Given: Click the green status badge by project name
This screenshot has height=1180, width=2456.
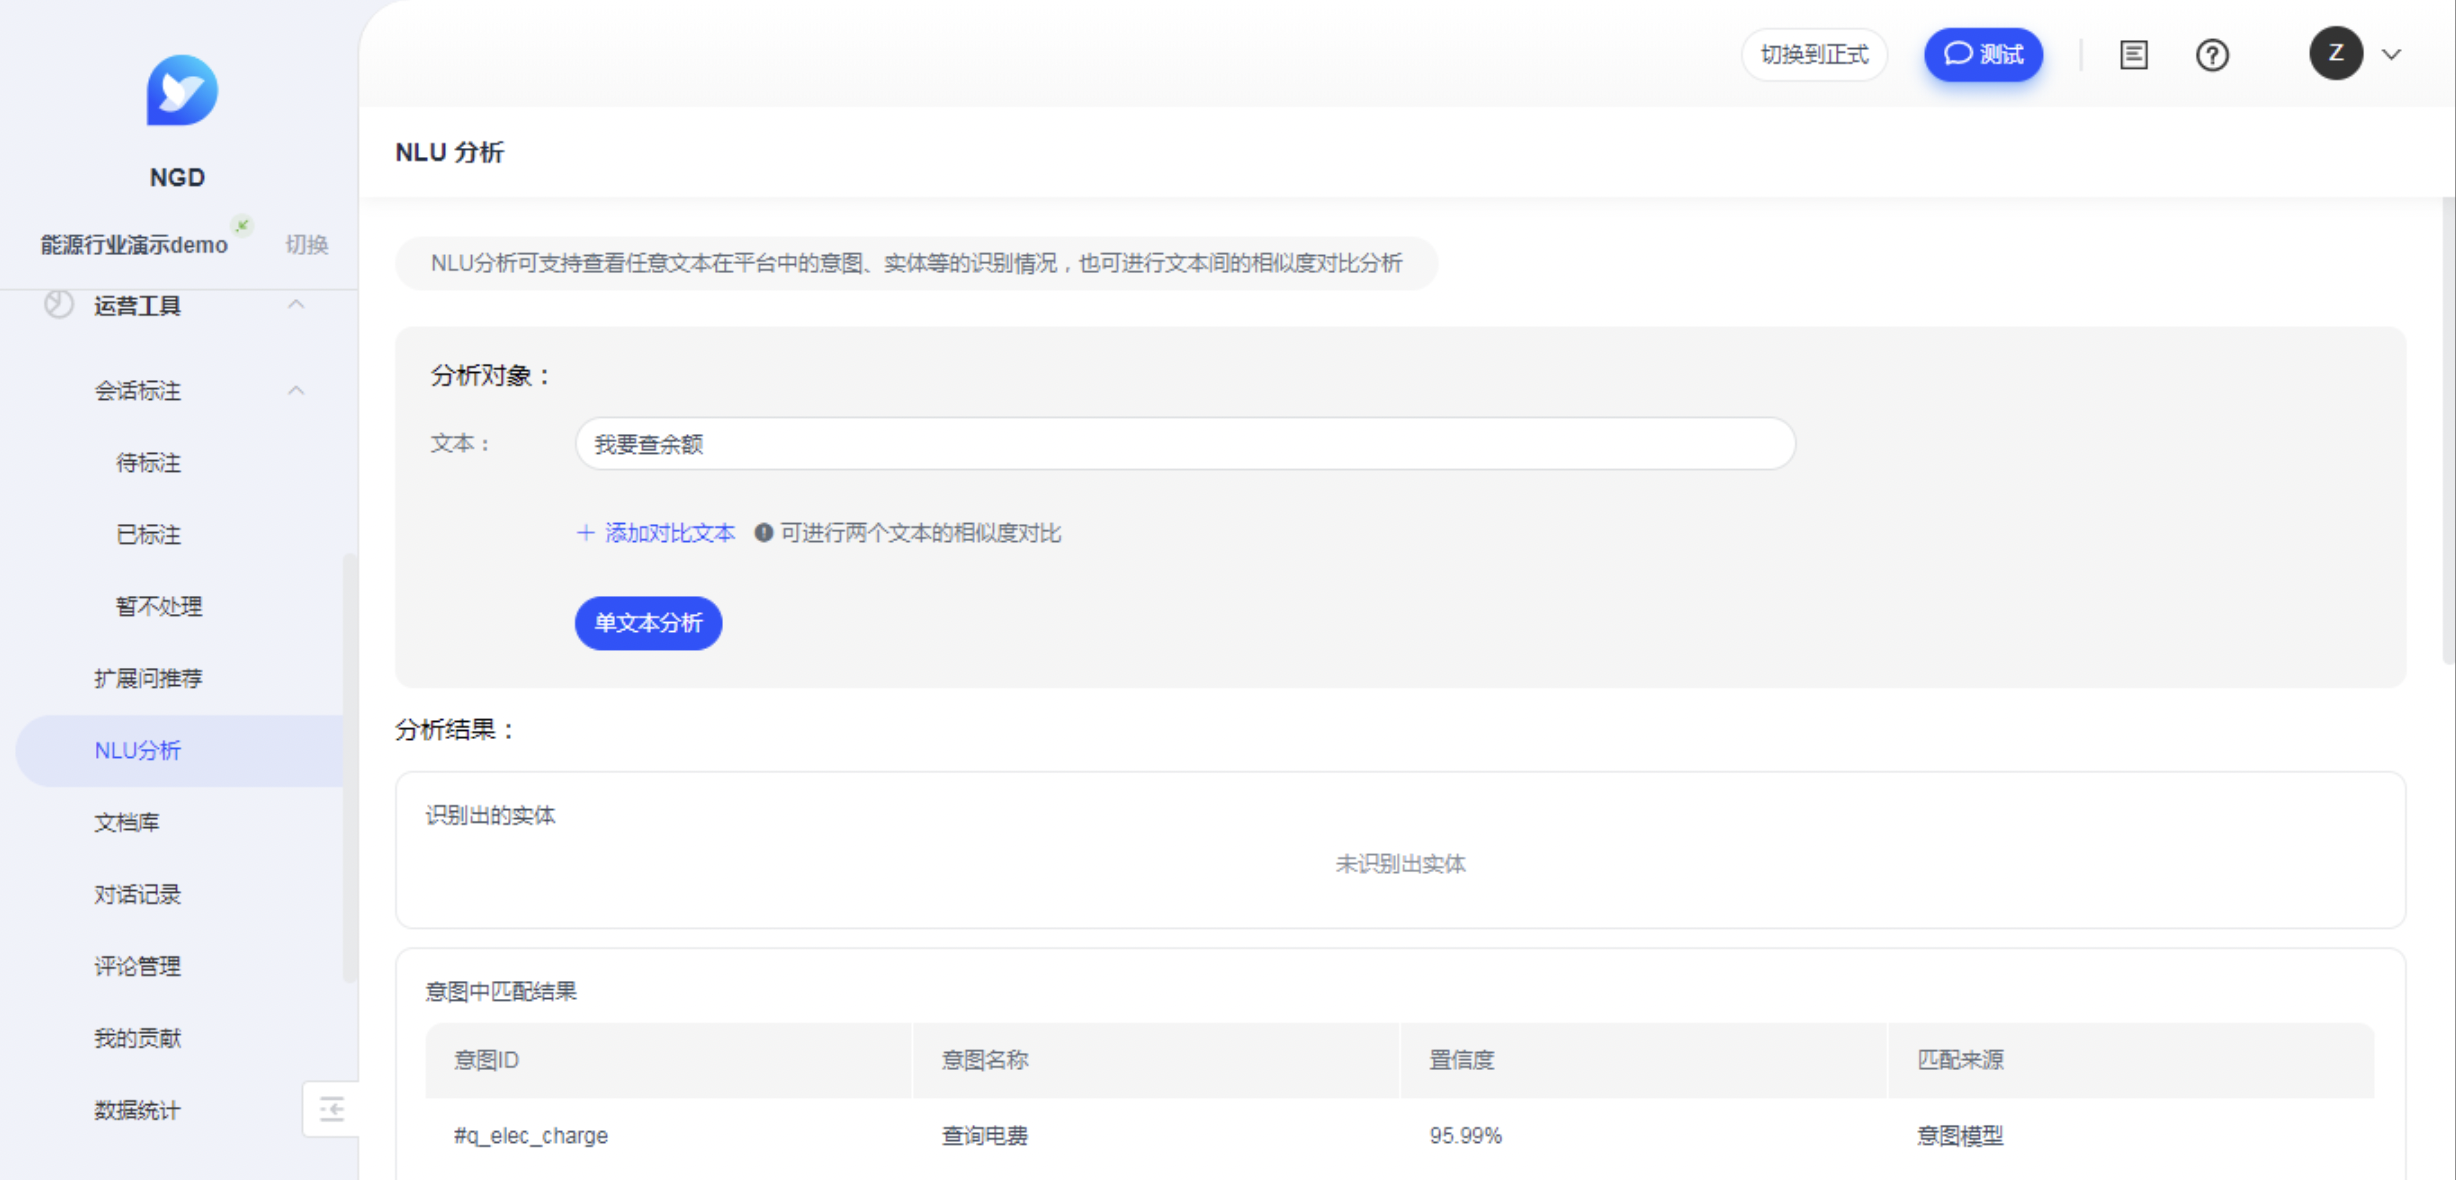Looking at the screenshot, I should pyautogui.click(x=242, y=224).
